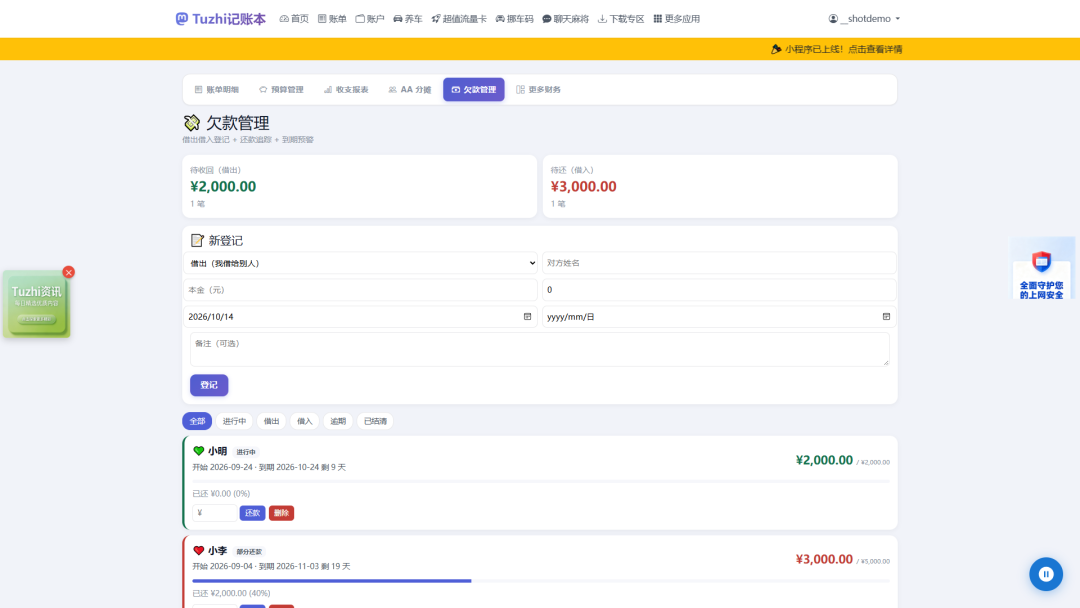Click the 待收回 ¥2,000.00 summary card
Screen dimensions: 1080x608
click(x=360, y=186)
